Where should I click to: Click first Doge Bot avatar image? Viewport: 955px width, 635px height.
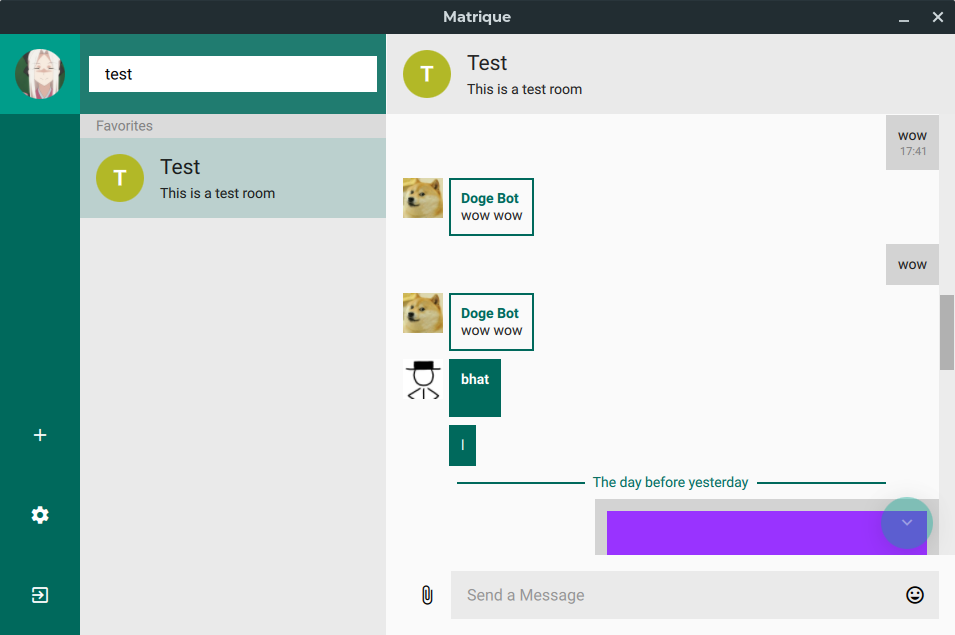[x=423, y=198]
